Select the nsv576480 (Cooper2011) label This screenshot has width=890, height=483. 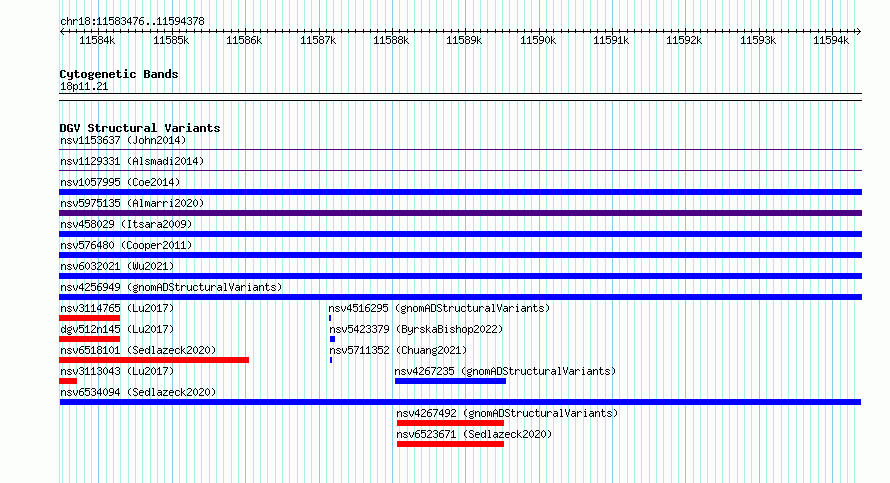pyautogui.click(x=126, y=245)
